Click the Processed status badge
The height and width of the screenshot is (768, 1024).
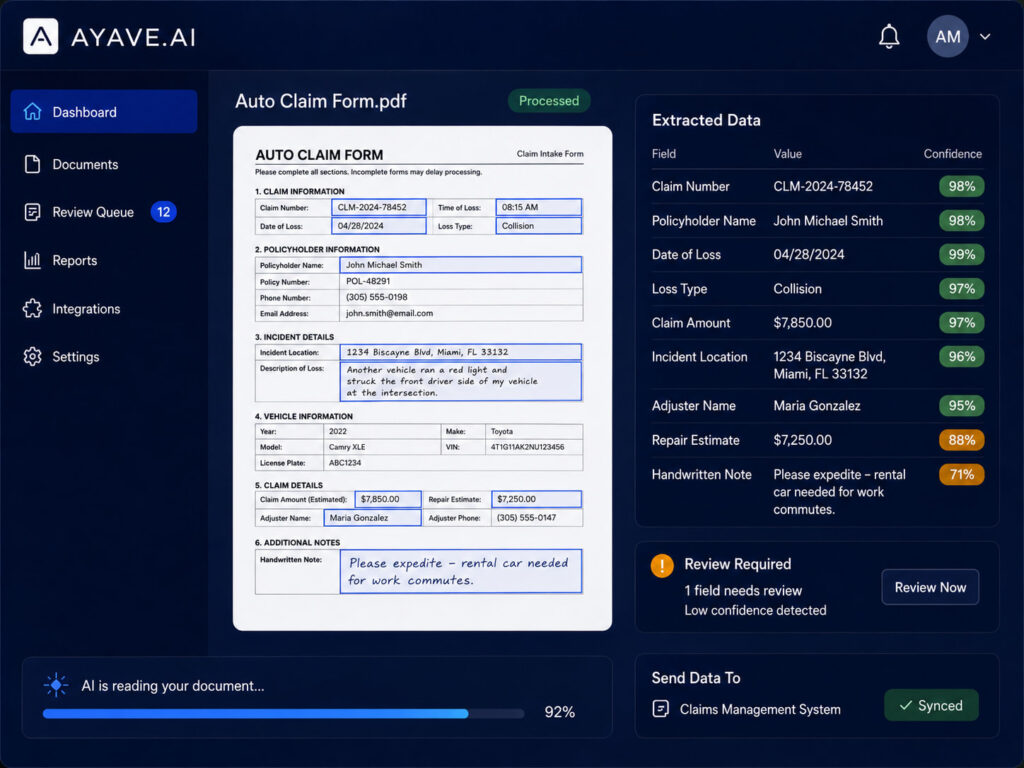coord(549,101)
